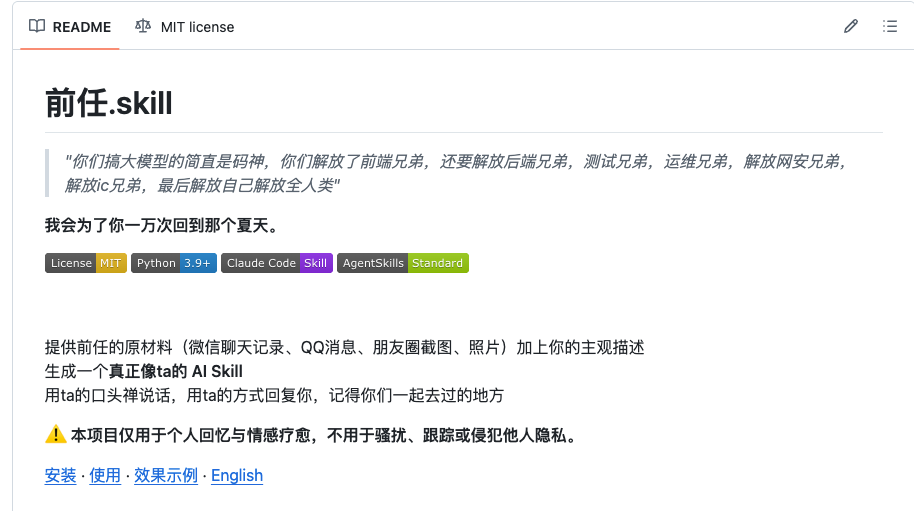Open the 安装 link
Image resolution: width=914 pixels, height=511 pixels.
point(61,475)
